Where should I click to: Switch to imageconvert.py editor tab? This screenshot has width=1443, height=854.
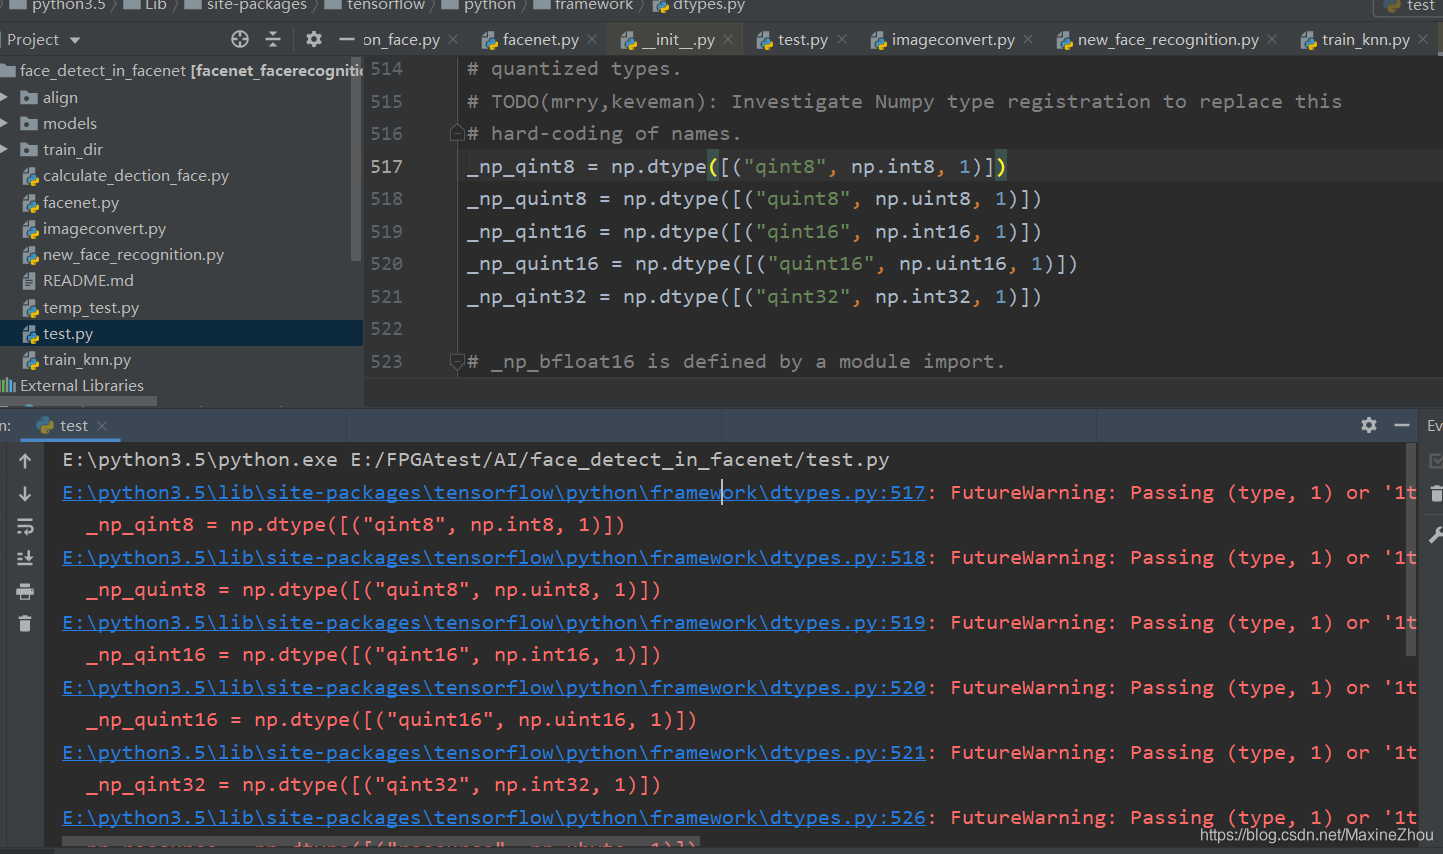point(953,39)
